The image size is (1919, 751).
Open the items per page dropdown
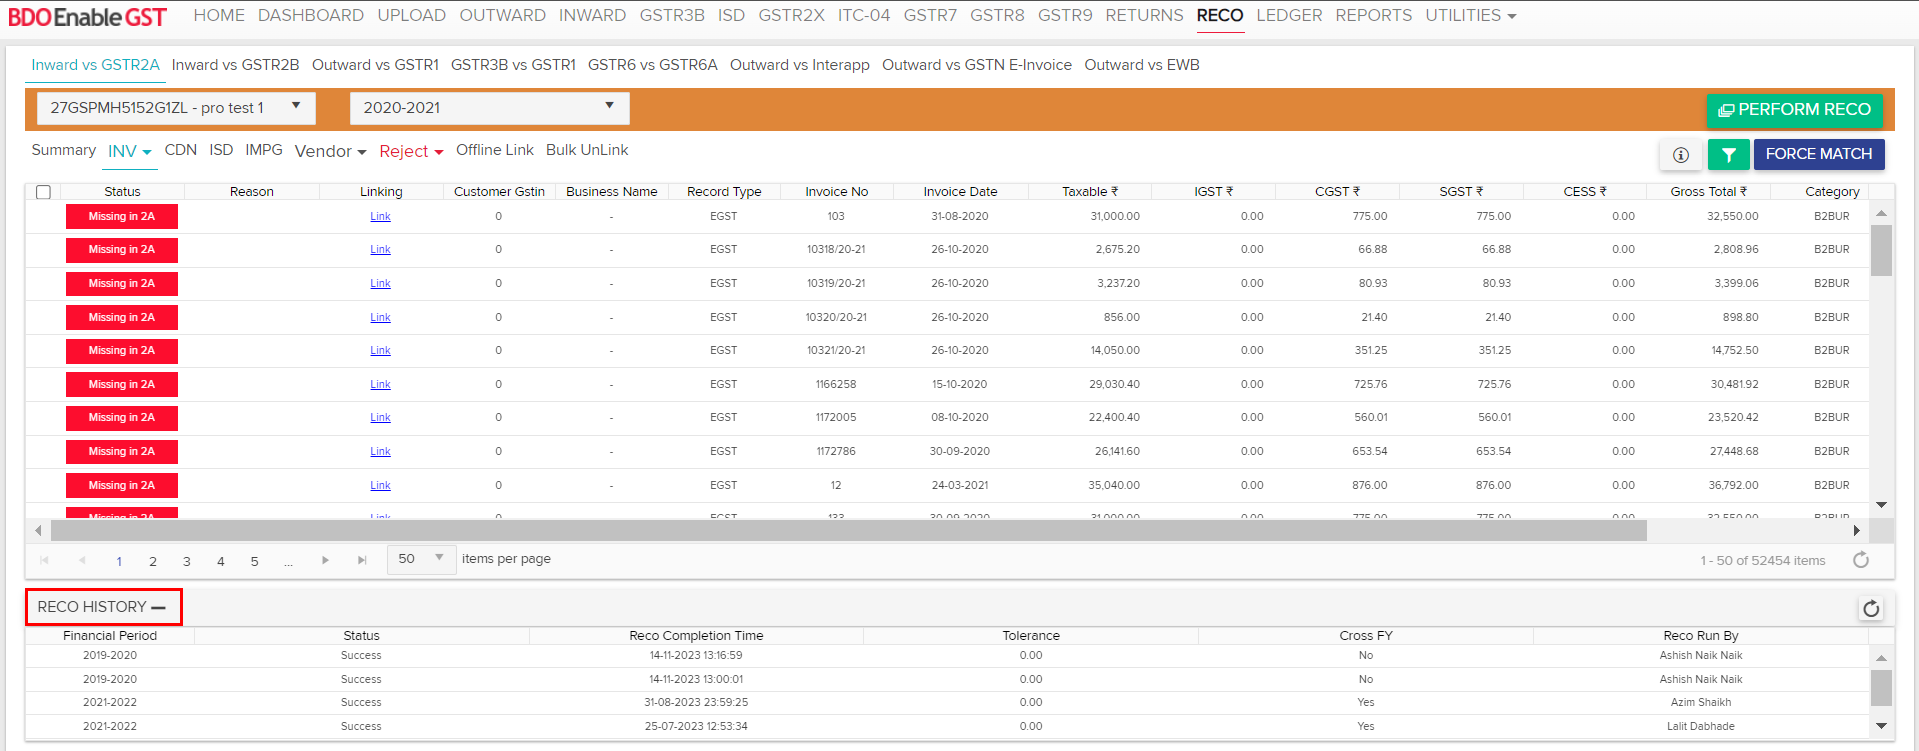pyautogui.click(x=421, y=559)
